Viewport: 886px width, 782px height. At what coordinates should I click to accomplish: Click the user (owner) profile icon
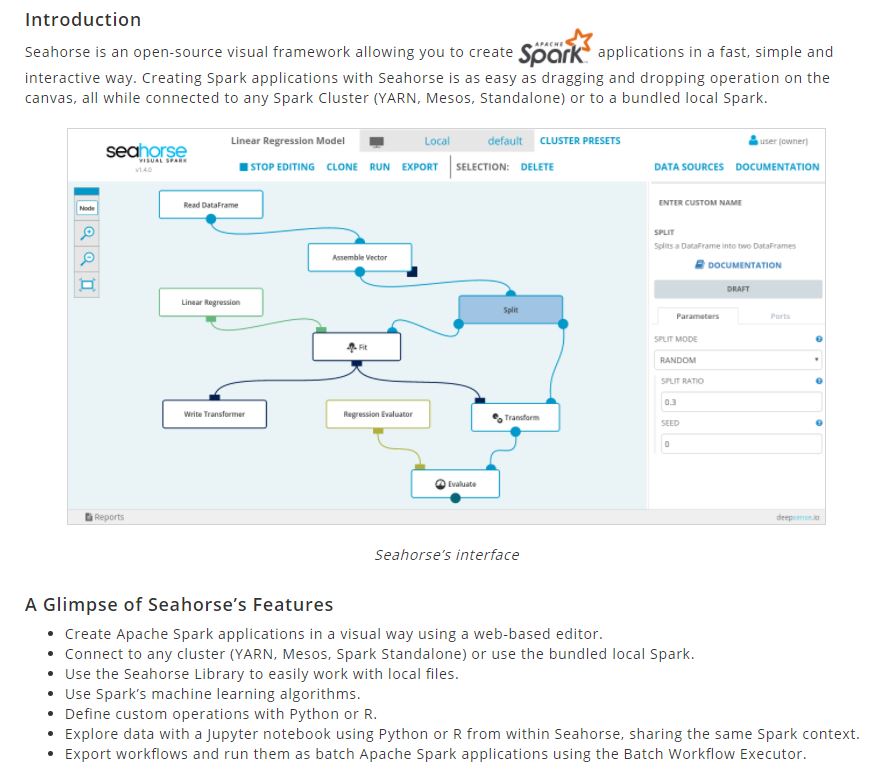[753, 141]
